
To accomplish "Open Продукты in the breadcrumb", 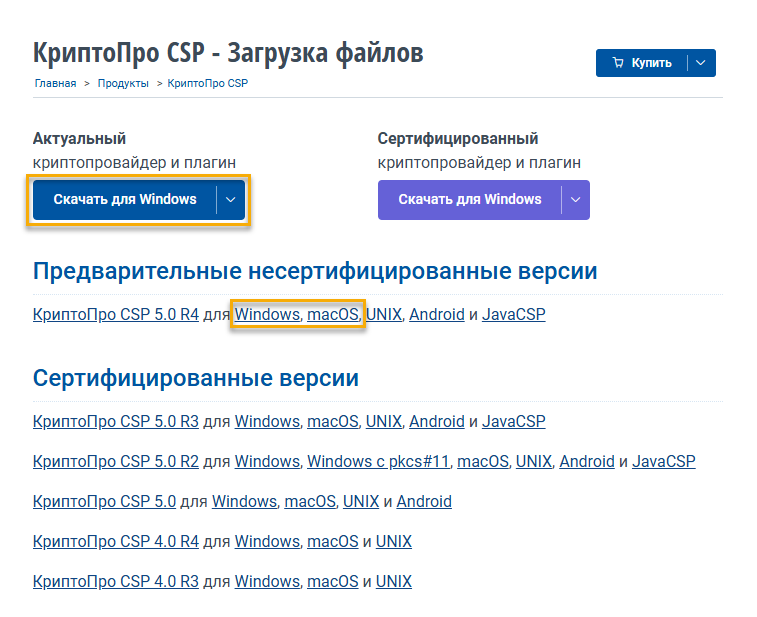I will click(x=123, y=83).
